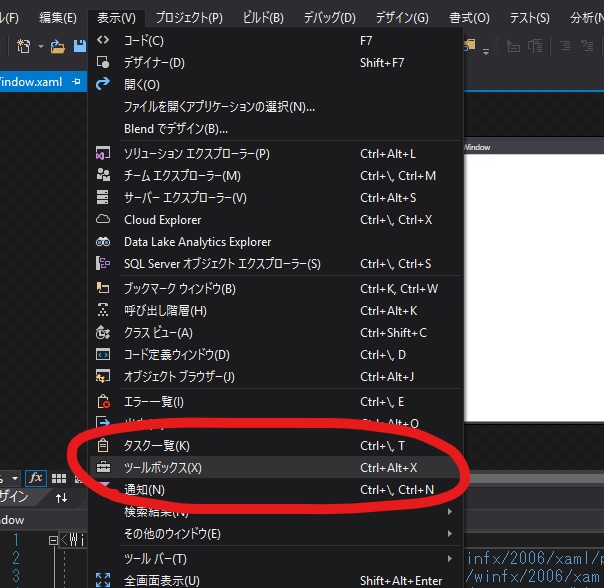
Task: Open the デバッグ(D) menu
Action: (x=329, y=18)
